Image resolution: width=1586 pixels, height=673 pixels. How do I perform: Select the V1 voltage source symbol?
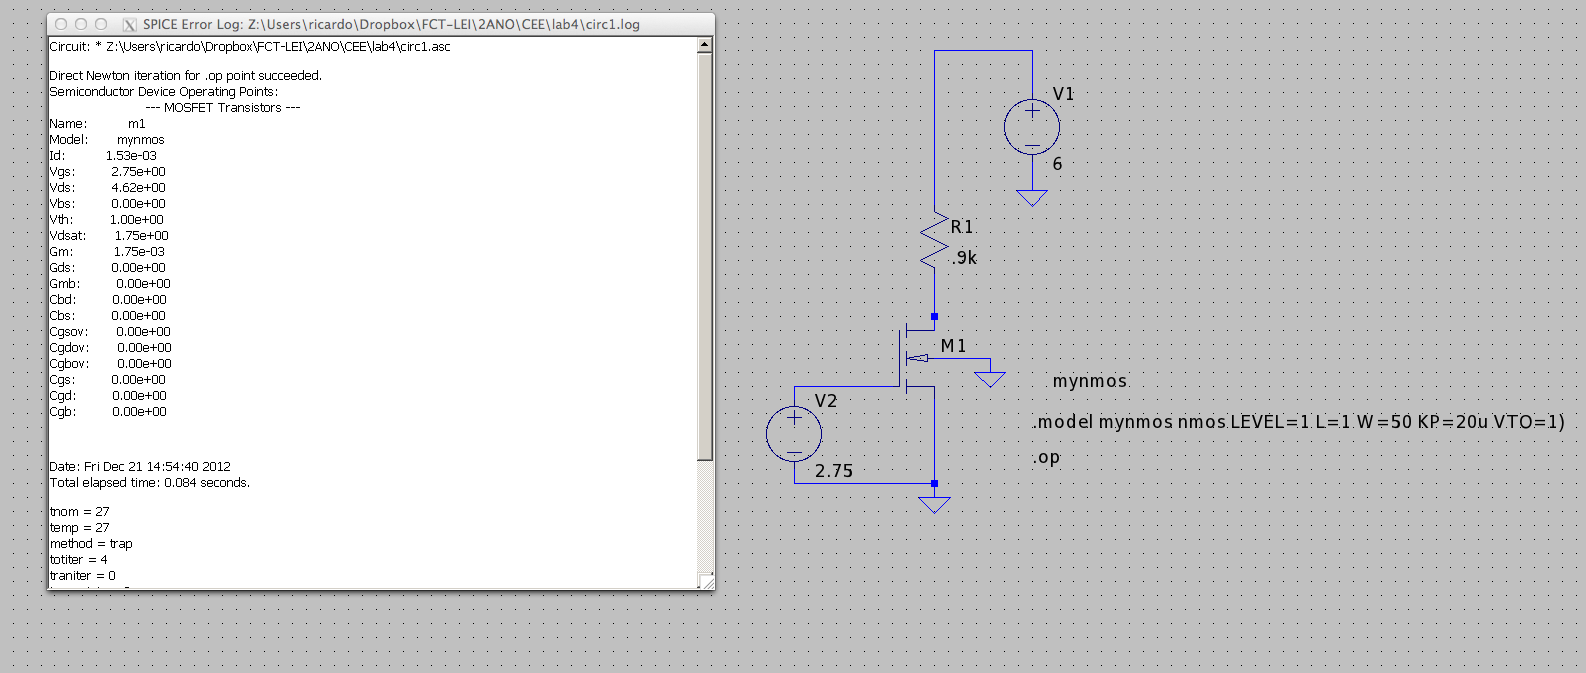[1031, 126]
